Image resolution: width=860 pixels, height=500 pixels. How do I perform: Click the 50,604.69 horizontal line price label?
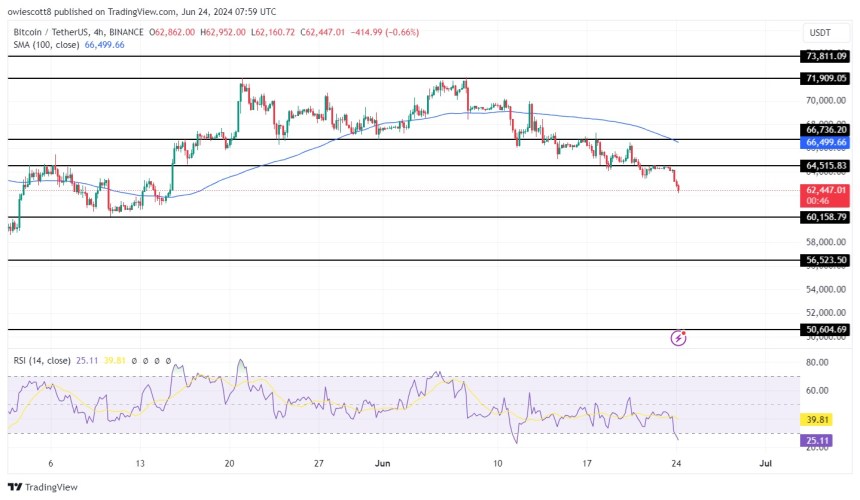[825, 329]
